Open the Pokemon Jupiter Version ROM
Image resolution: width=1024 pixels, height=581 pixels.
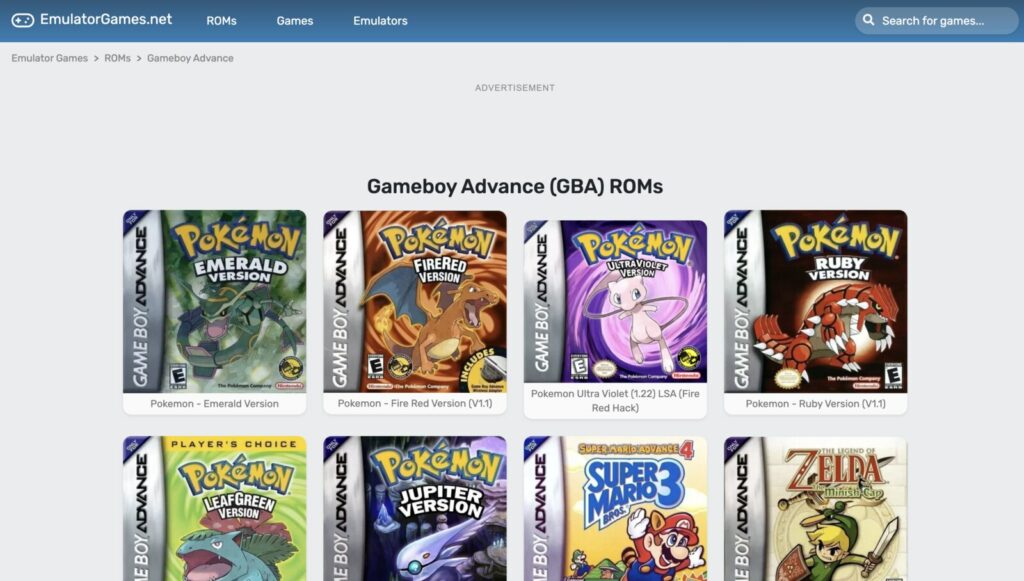415,510
